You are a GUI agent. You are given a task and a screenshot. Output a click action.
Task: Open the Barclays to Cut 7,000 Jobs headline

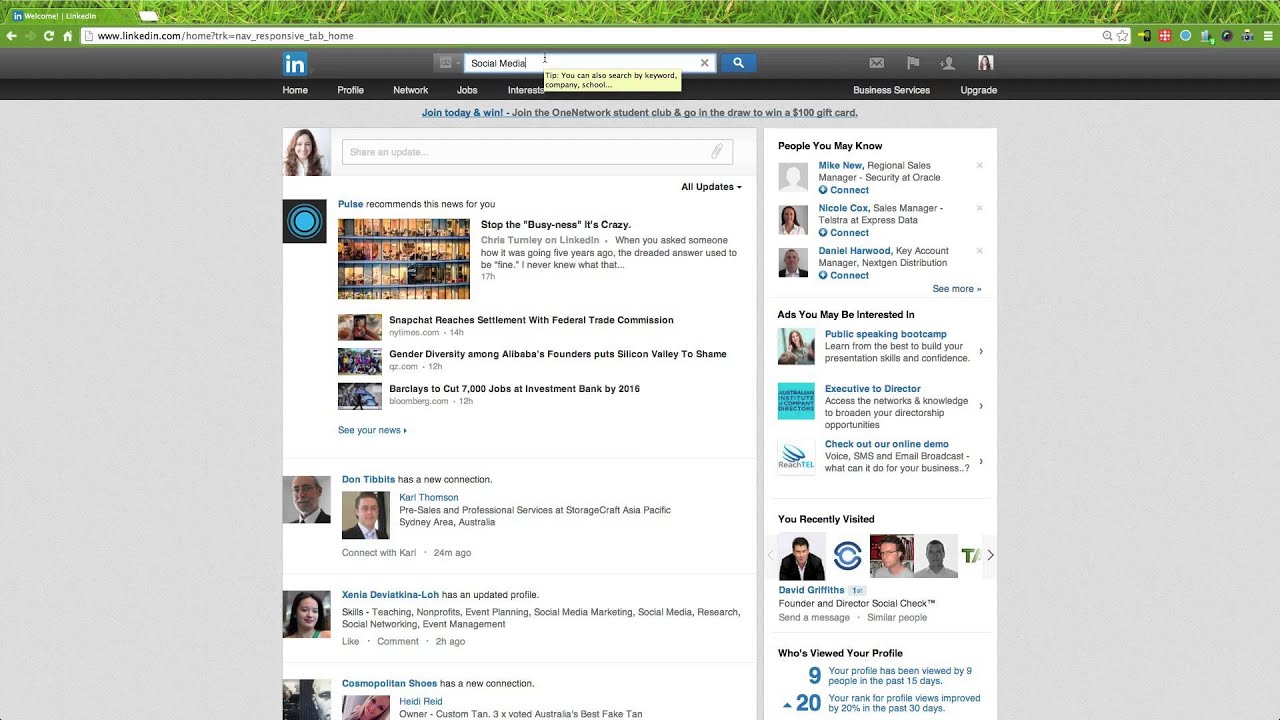click(514, 389)
